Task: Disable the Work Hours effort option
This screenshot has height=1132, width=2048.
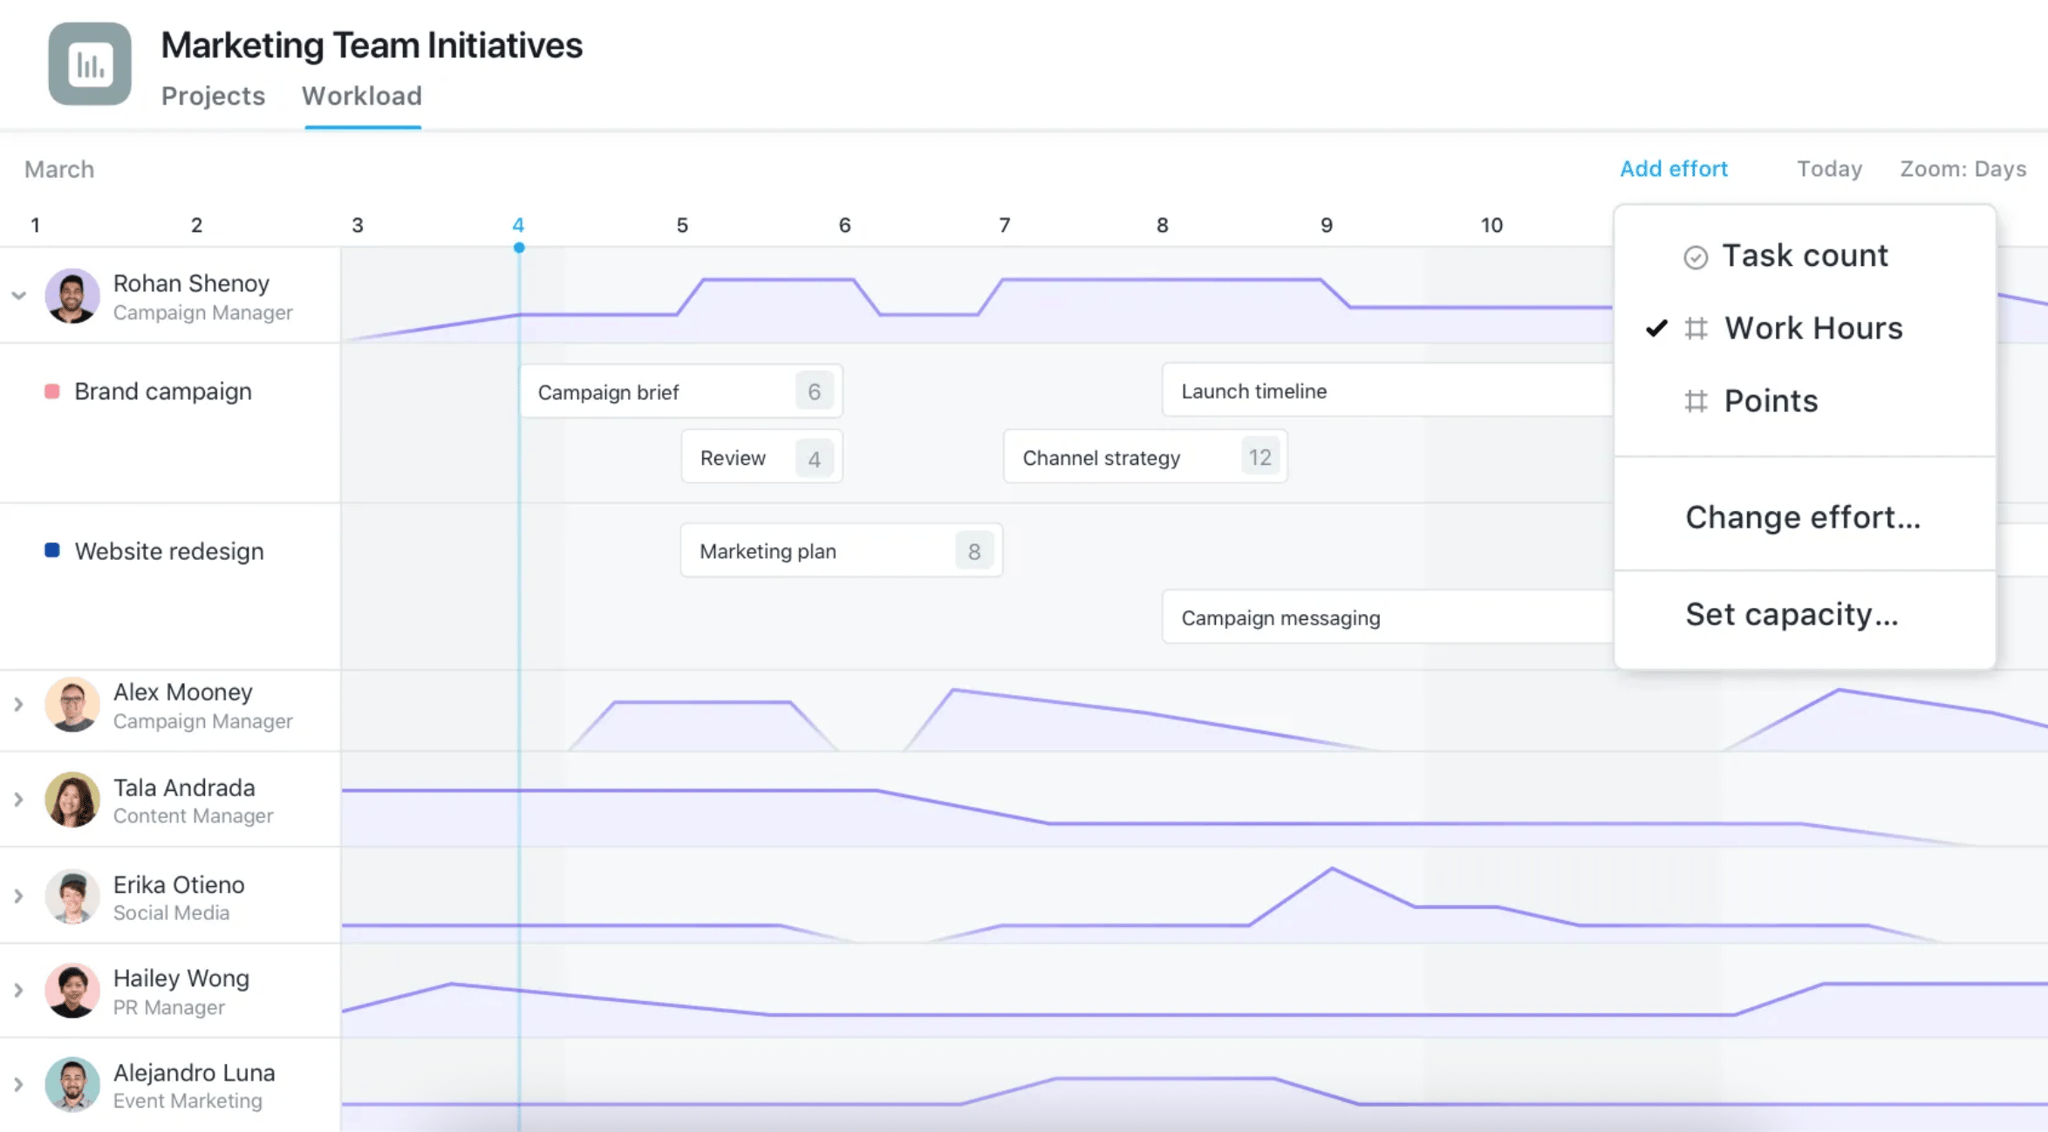Action: pos(1812,328)
